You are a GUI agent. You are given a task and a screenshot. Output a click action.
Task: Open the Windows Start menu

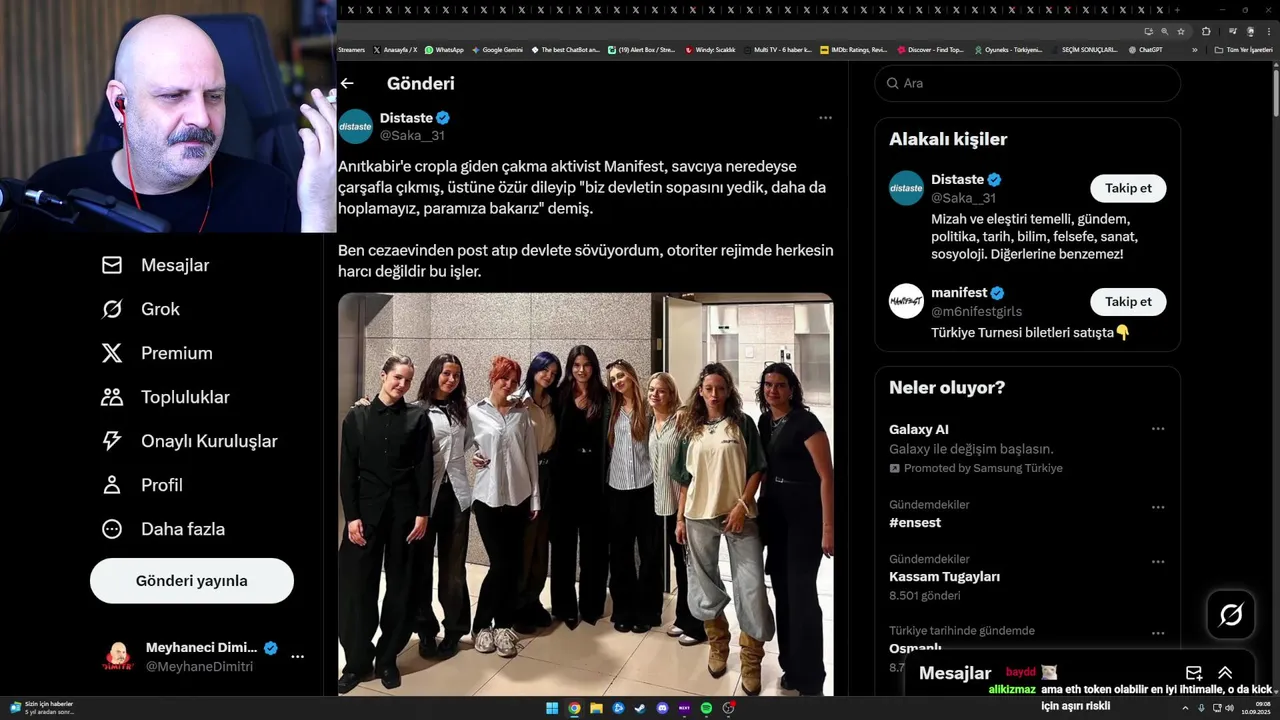pos(552,708)
